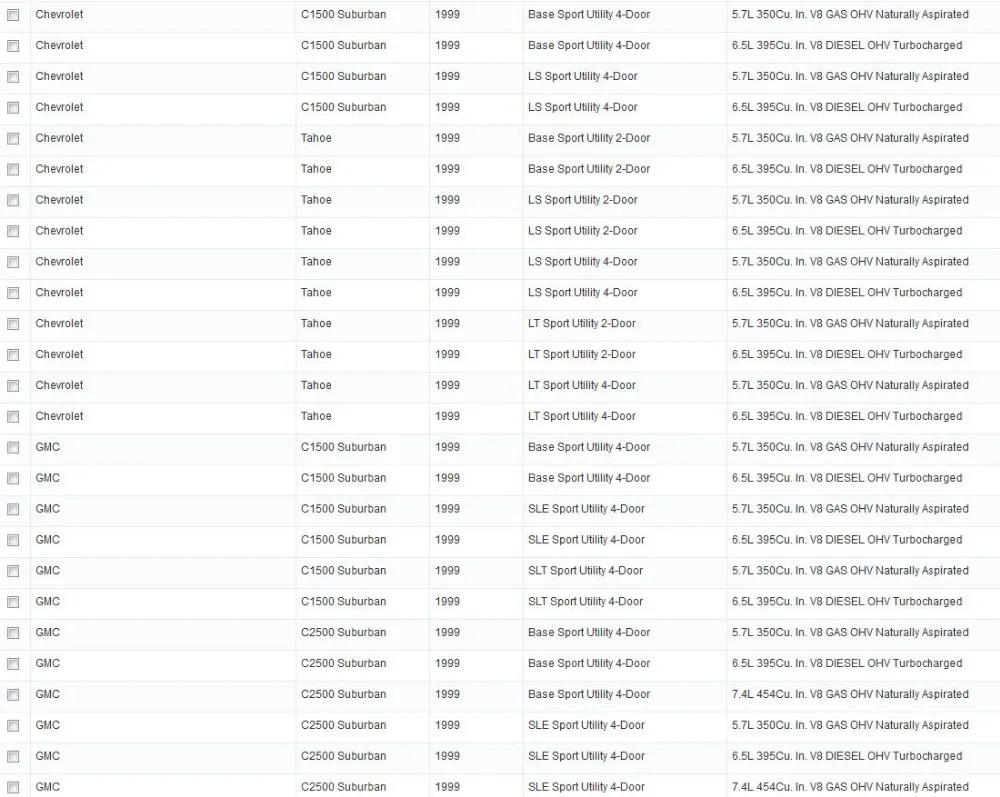Check the Chevrolet C1500 Suburban LS 6.5L diesel row
Image resolution: width=1000 pixels, height=797 pixels.
(13, 108)
